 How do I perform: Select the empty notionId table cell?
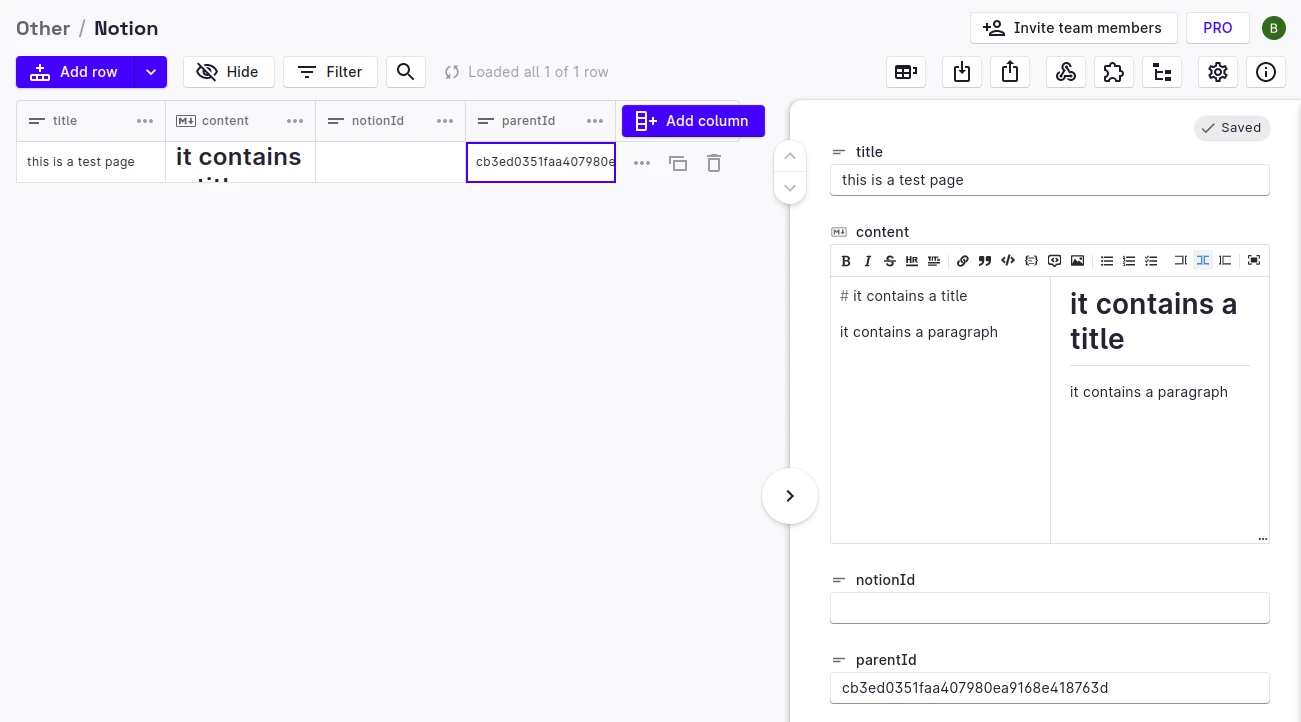[x=391, y=162]
